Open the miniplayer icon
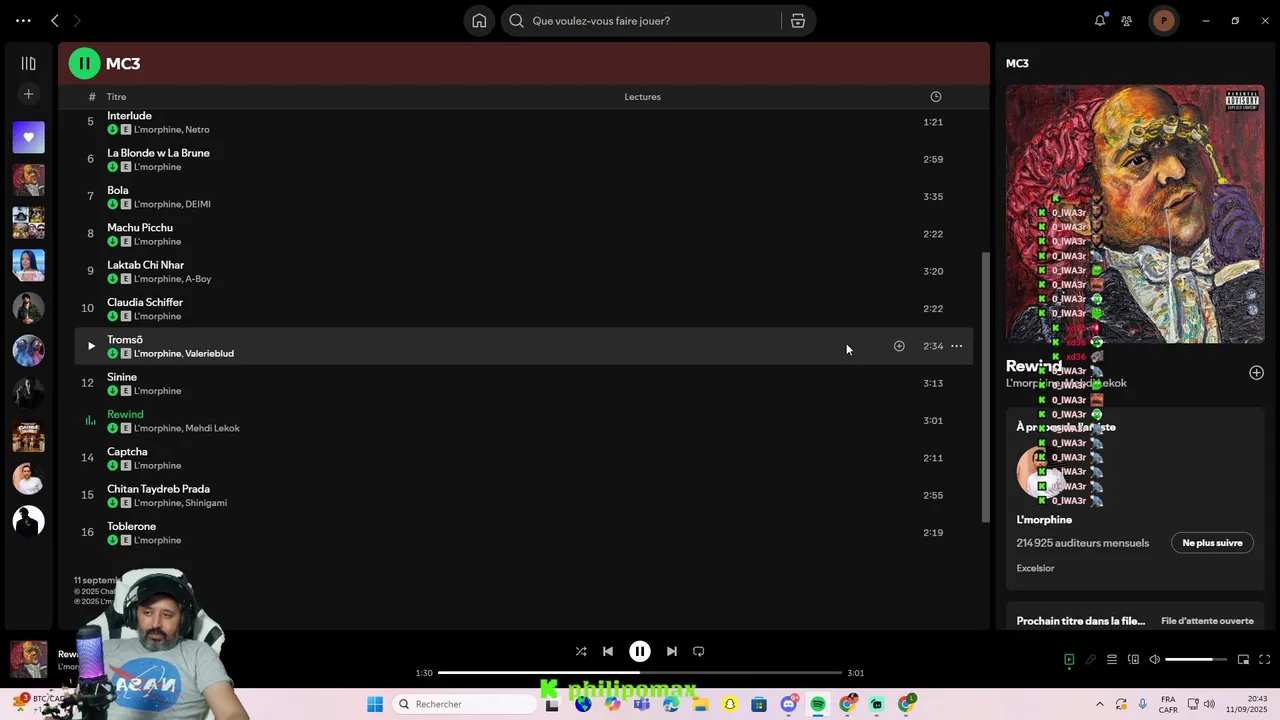This screenshot has width=1280, height=720. point(1243,659)
